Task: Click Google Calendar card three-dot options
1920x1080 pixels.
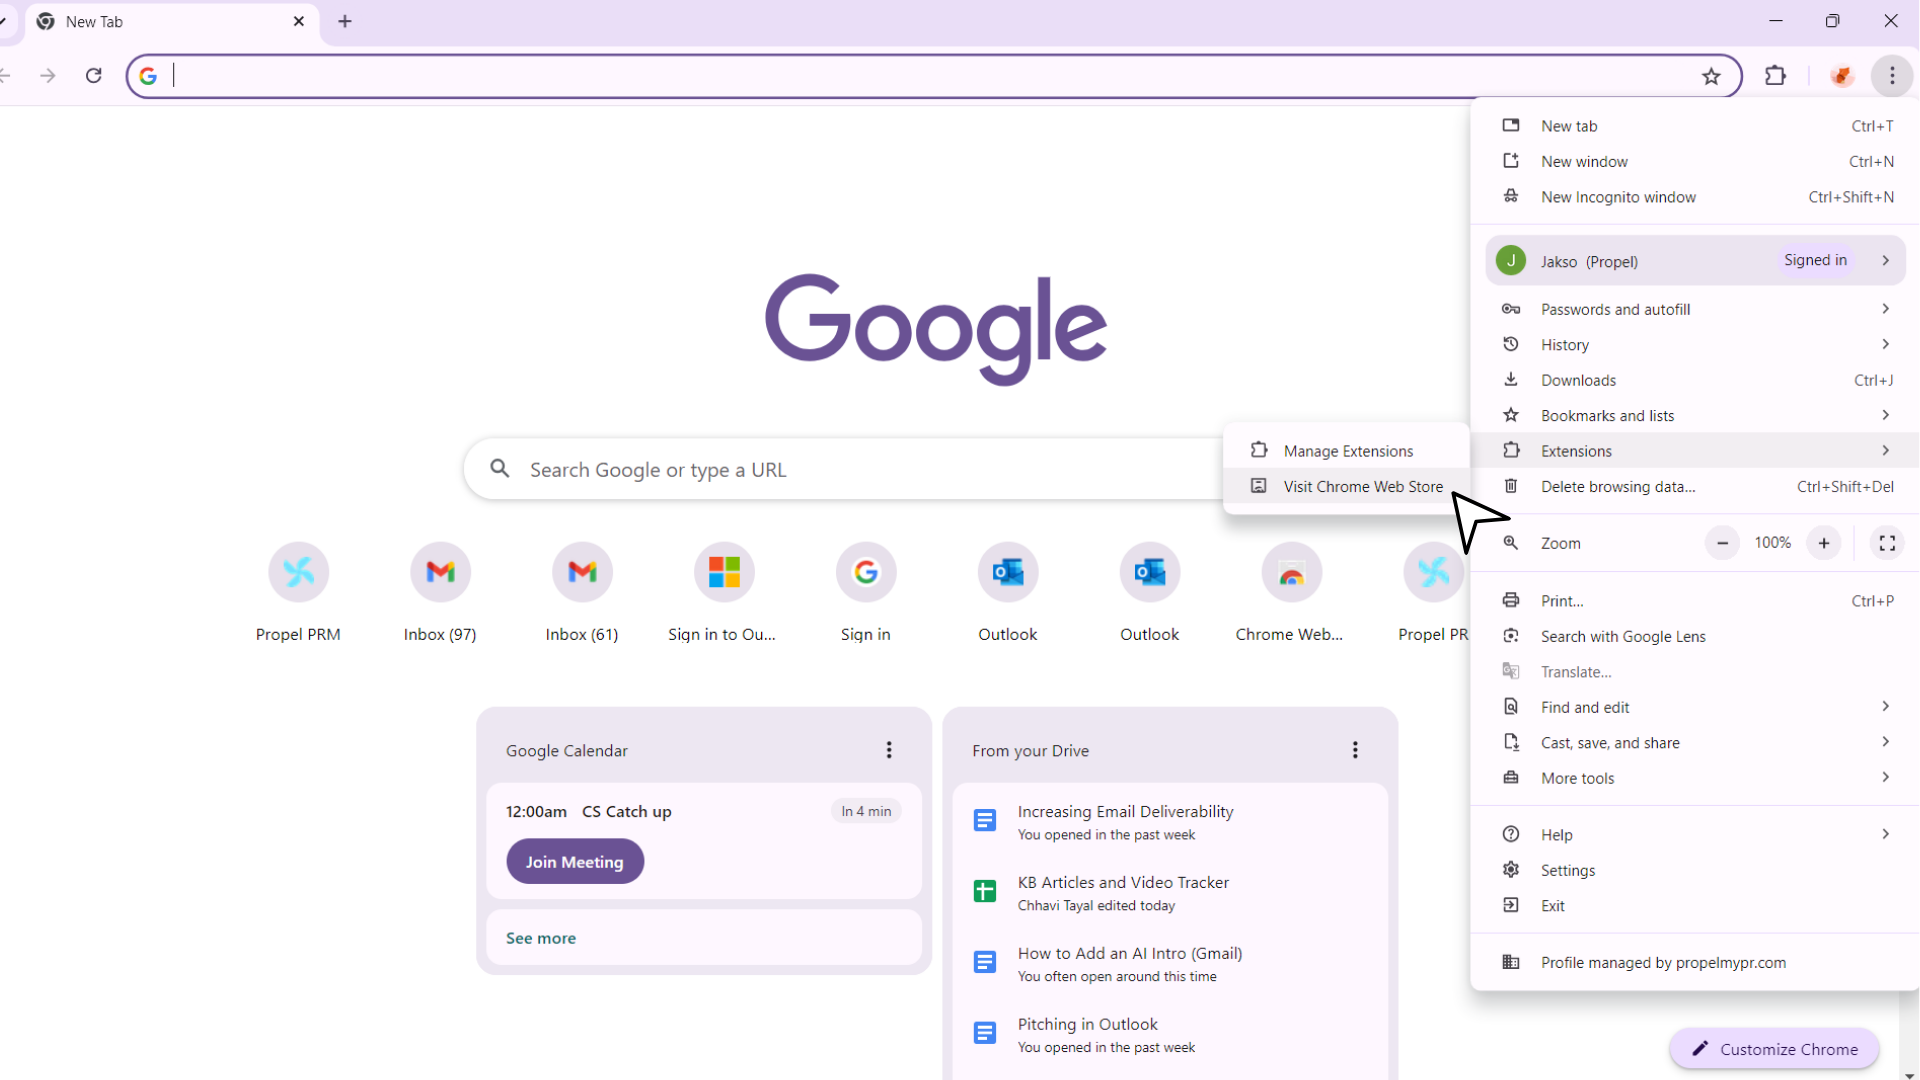Action: click(x=889, y=750)
